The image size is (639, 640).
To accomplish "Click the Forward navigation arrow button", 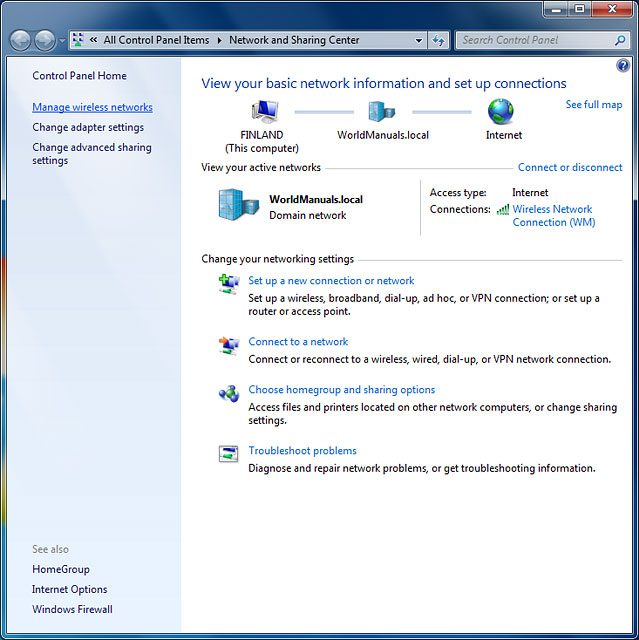I will point(44,40).
